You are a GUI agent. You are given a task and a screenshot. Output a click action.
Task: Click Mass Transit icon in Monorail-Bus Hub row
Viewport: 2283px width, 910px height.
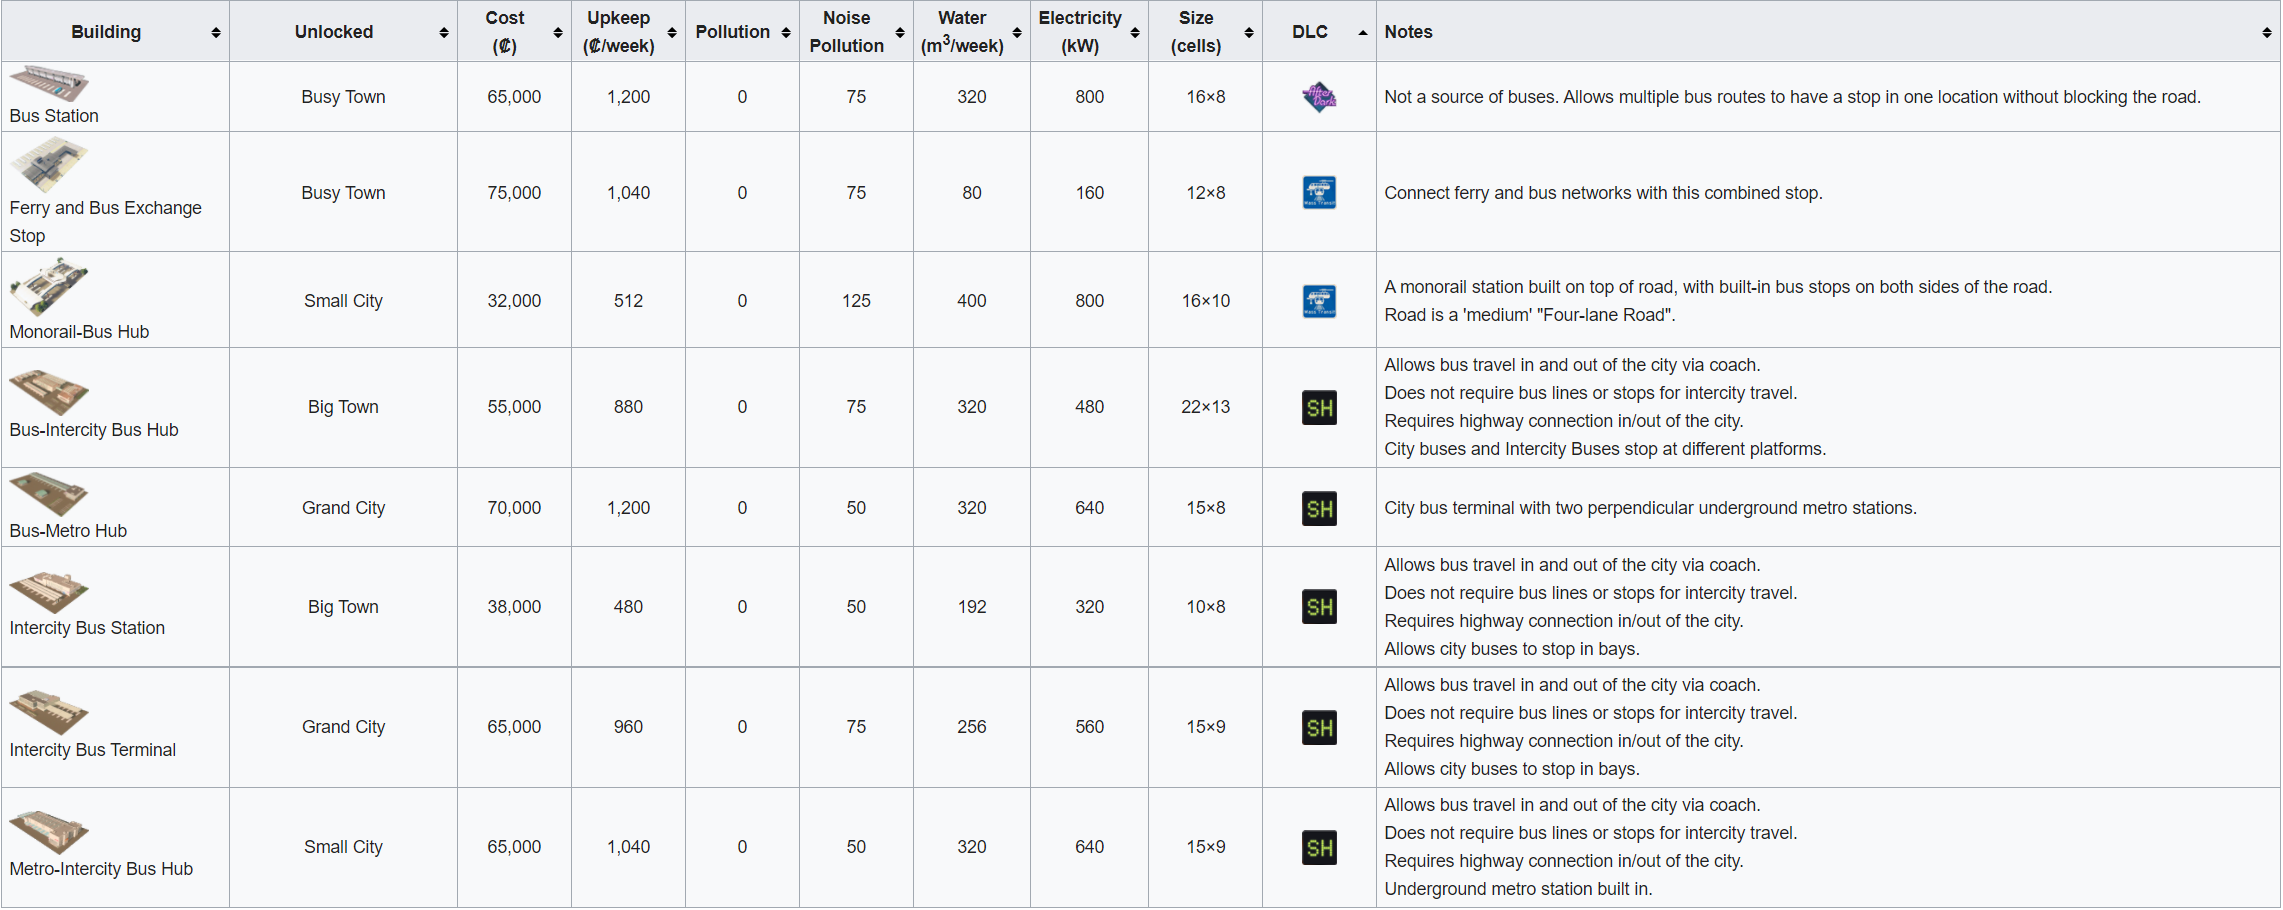coord(1319,301)
